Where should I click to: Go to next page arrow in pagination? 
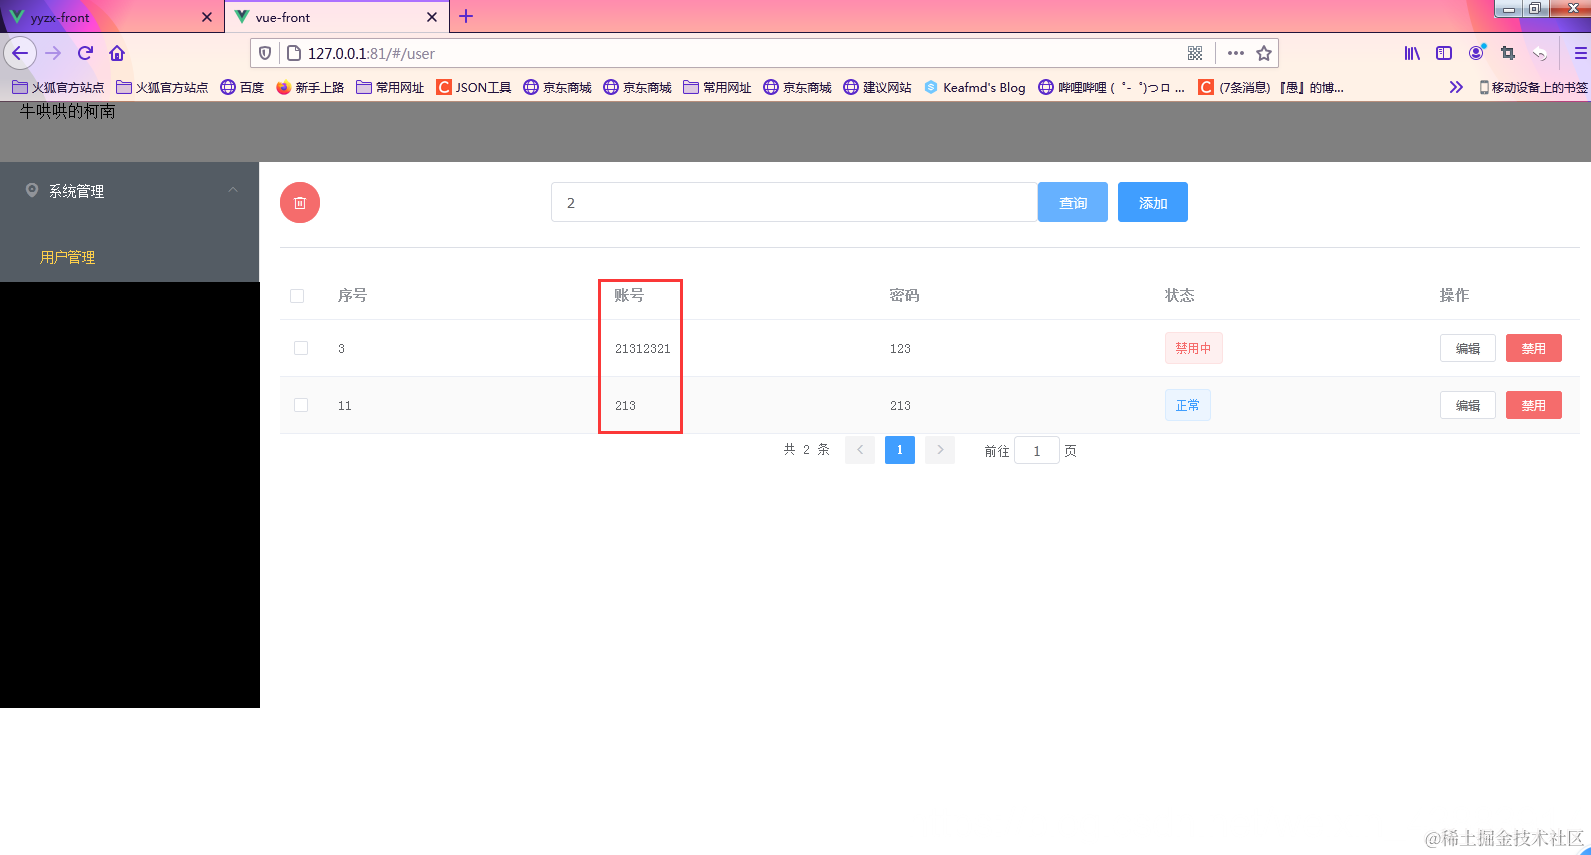click(x=940, y=450)
